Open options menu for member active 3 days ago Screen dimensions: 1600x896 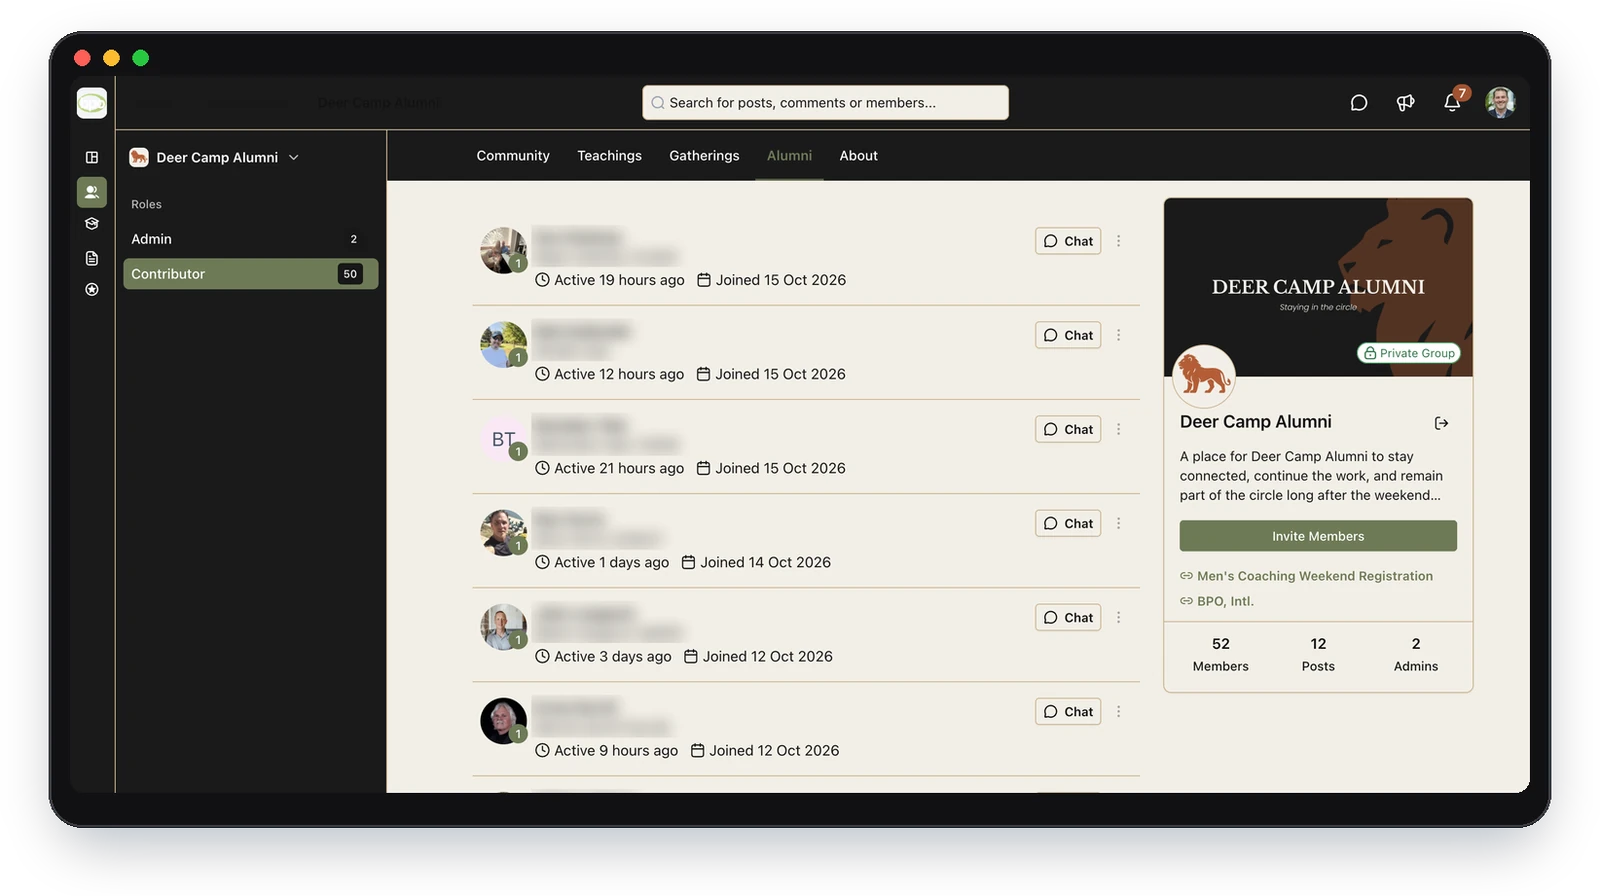point(1118,617)
